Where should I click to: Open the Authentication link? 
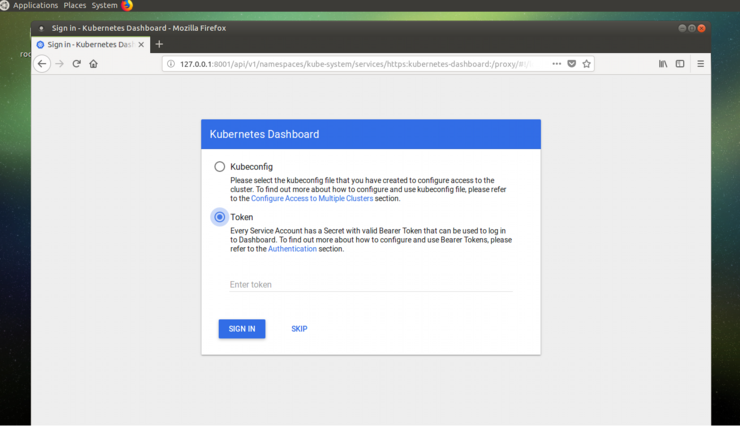(x=292, y=249)
